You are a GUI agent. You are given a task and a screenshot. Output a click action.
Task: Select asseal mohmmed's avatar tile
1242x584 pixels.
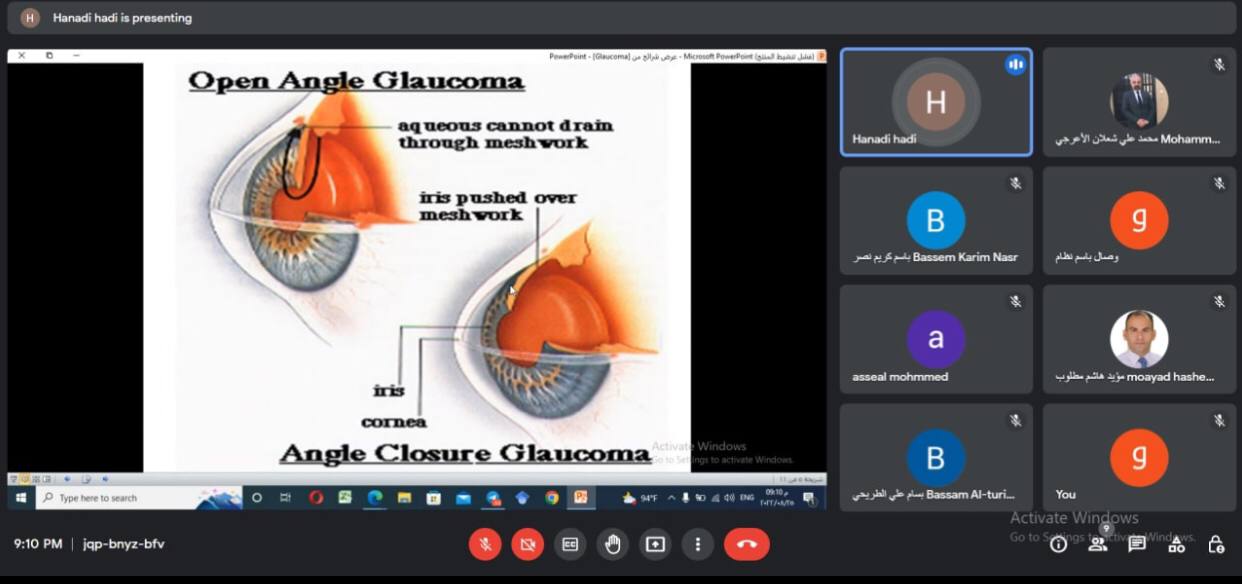(x=935, y=339)
